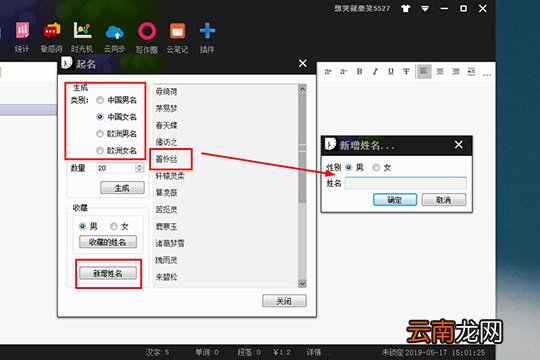Open the more options ellipsis in toolbar

487,74
